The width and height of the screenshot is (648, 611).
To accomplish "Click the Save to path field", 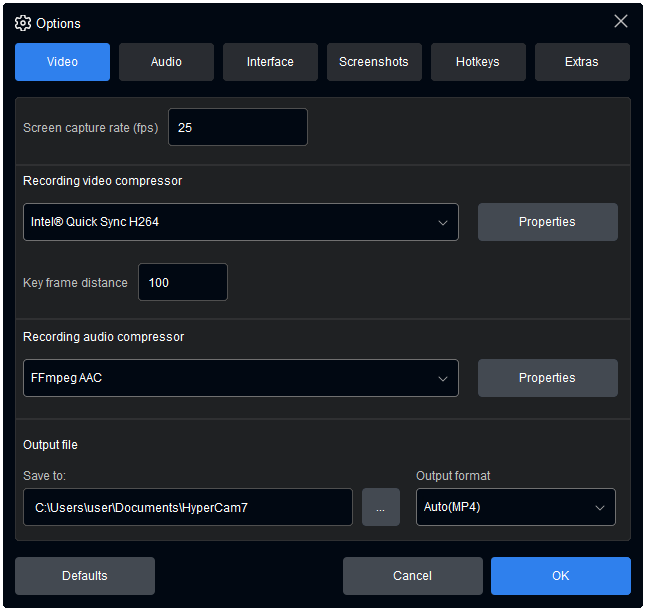I will (x=188, y=507).
